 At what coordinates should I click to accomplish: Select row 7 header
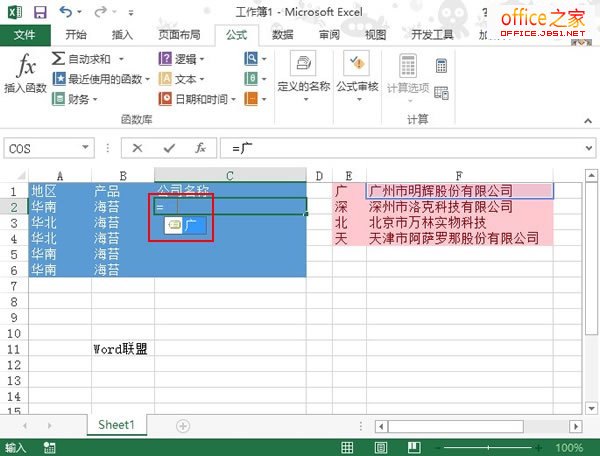coord(14,286)
